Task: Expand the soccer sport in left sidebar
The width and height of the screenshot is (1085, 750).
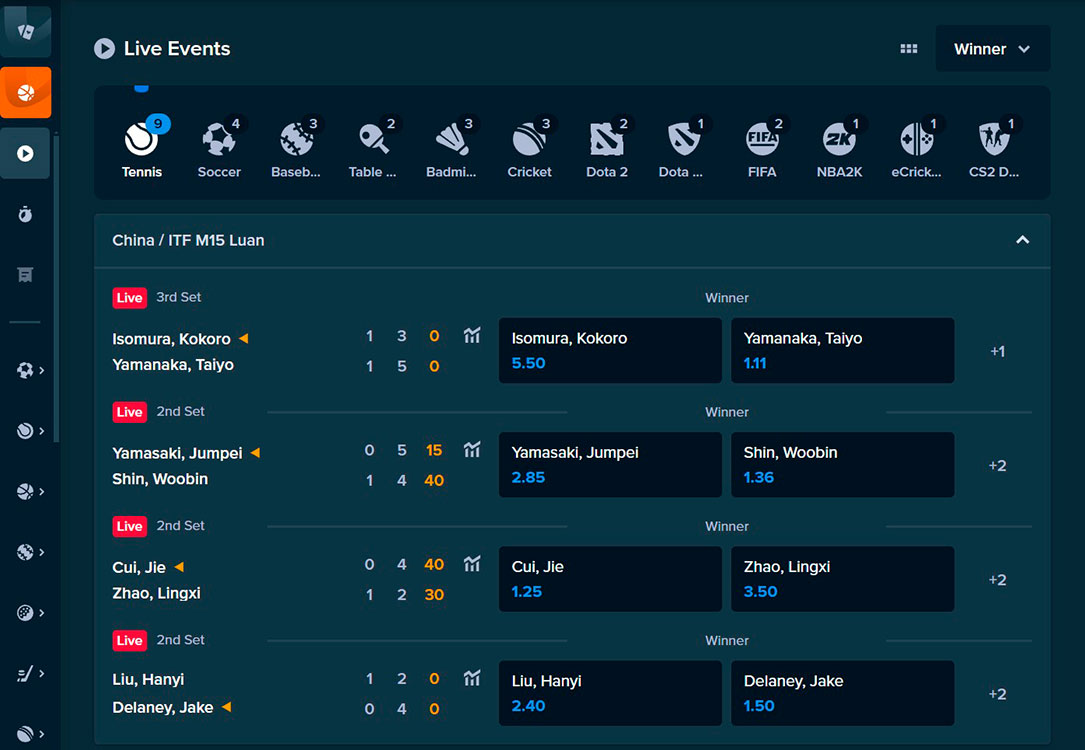Action: pos(25,369)
